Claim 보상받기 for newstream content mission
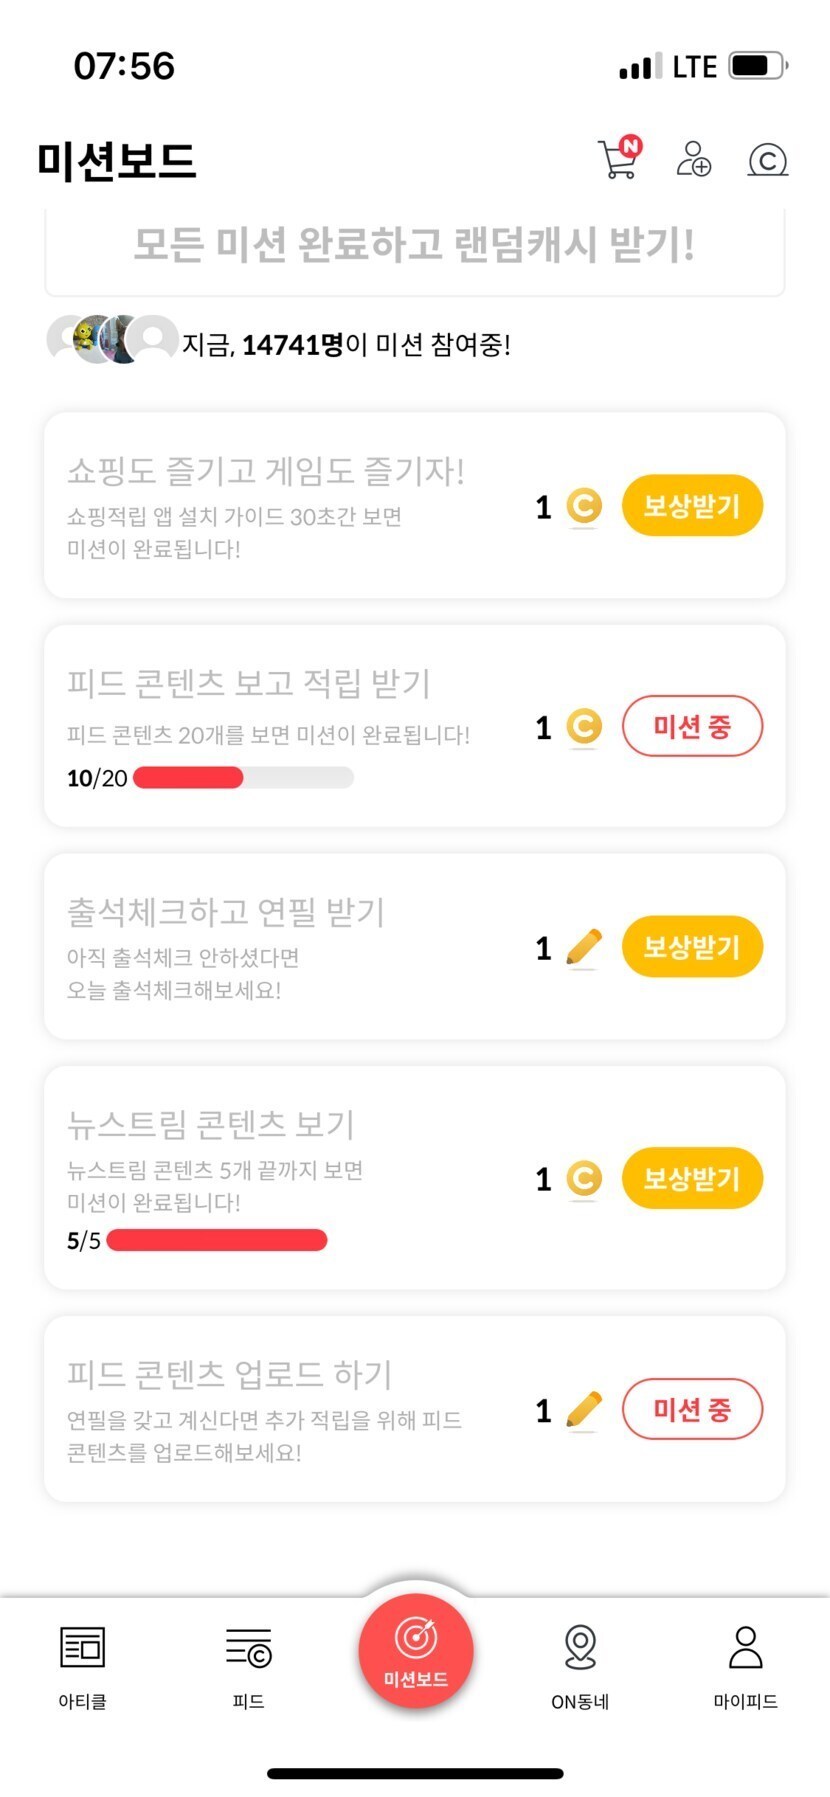830x1797 pixels. tap(692, 1178)
